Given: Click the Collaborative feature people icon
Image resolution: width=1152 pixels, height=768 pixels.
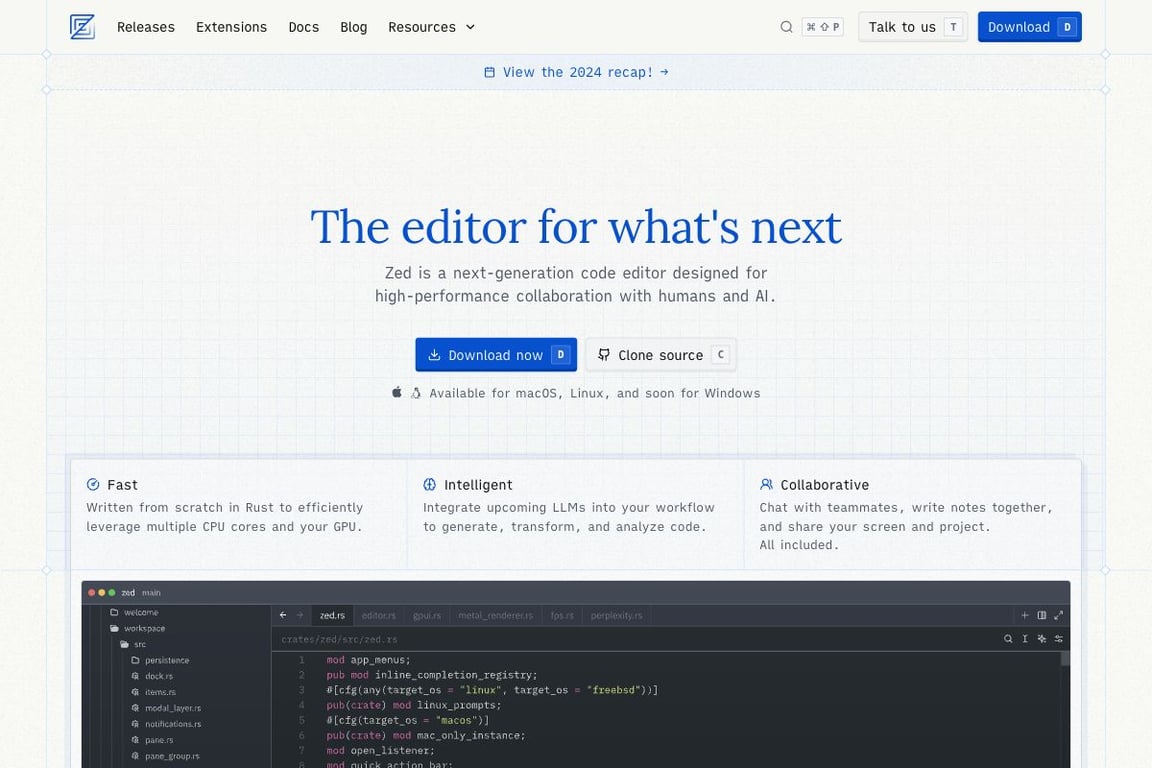Looking at the screenshot, I should click(766, 484).
